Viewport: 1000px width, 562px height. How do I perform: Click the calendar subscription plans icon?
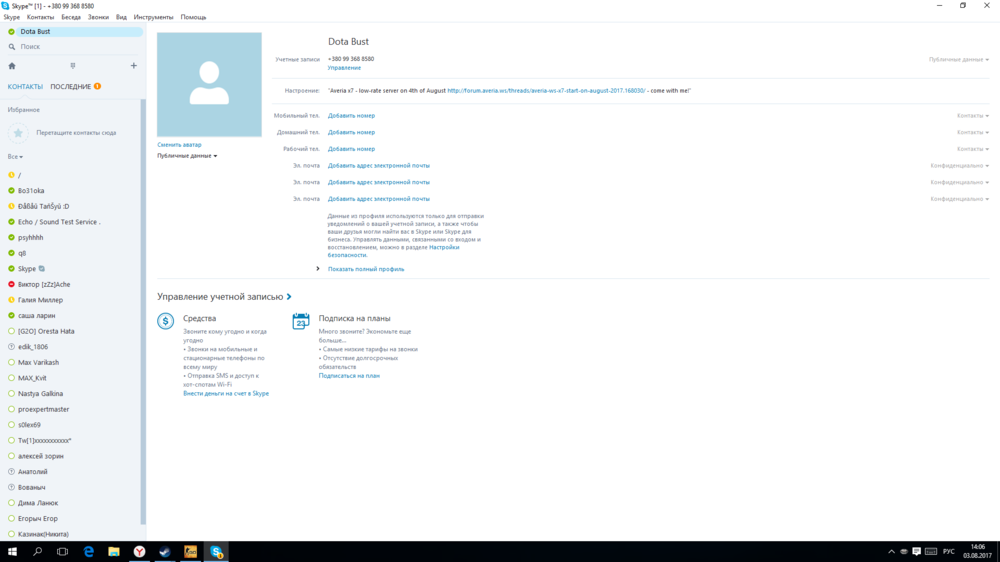301,321
